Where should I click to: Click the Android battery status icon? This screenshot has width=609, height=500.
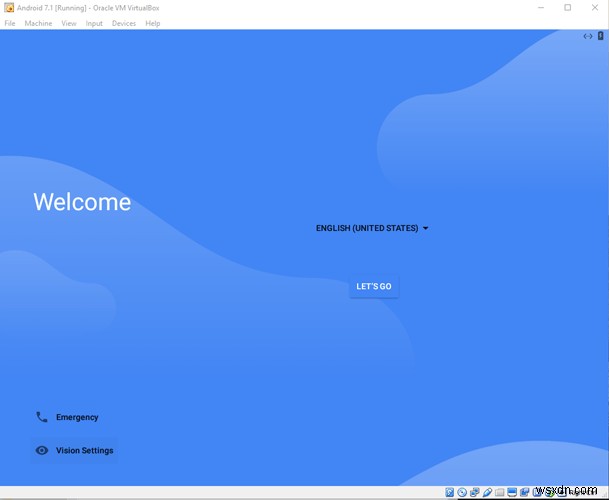[600, 36]
